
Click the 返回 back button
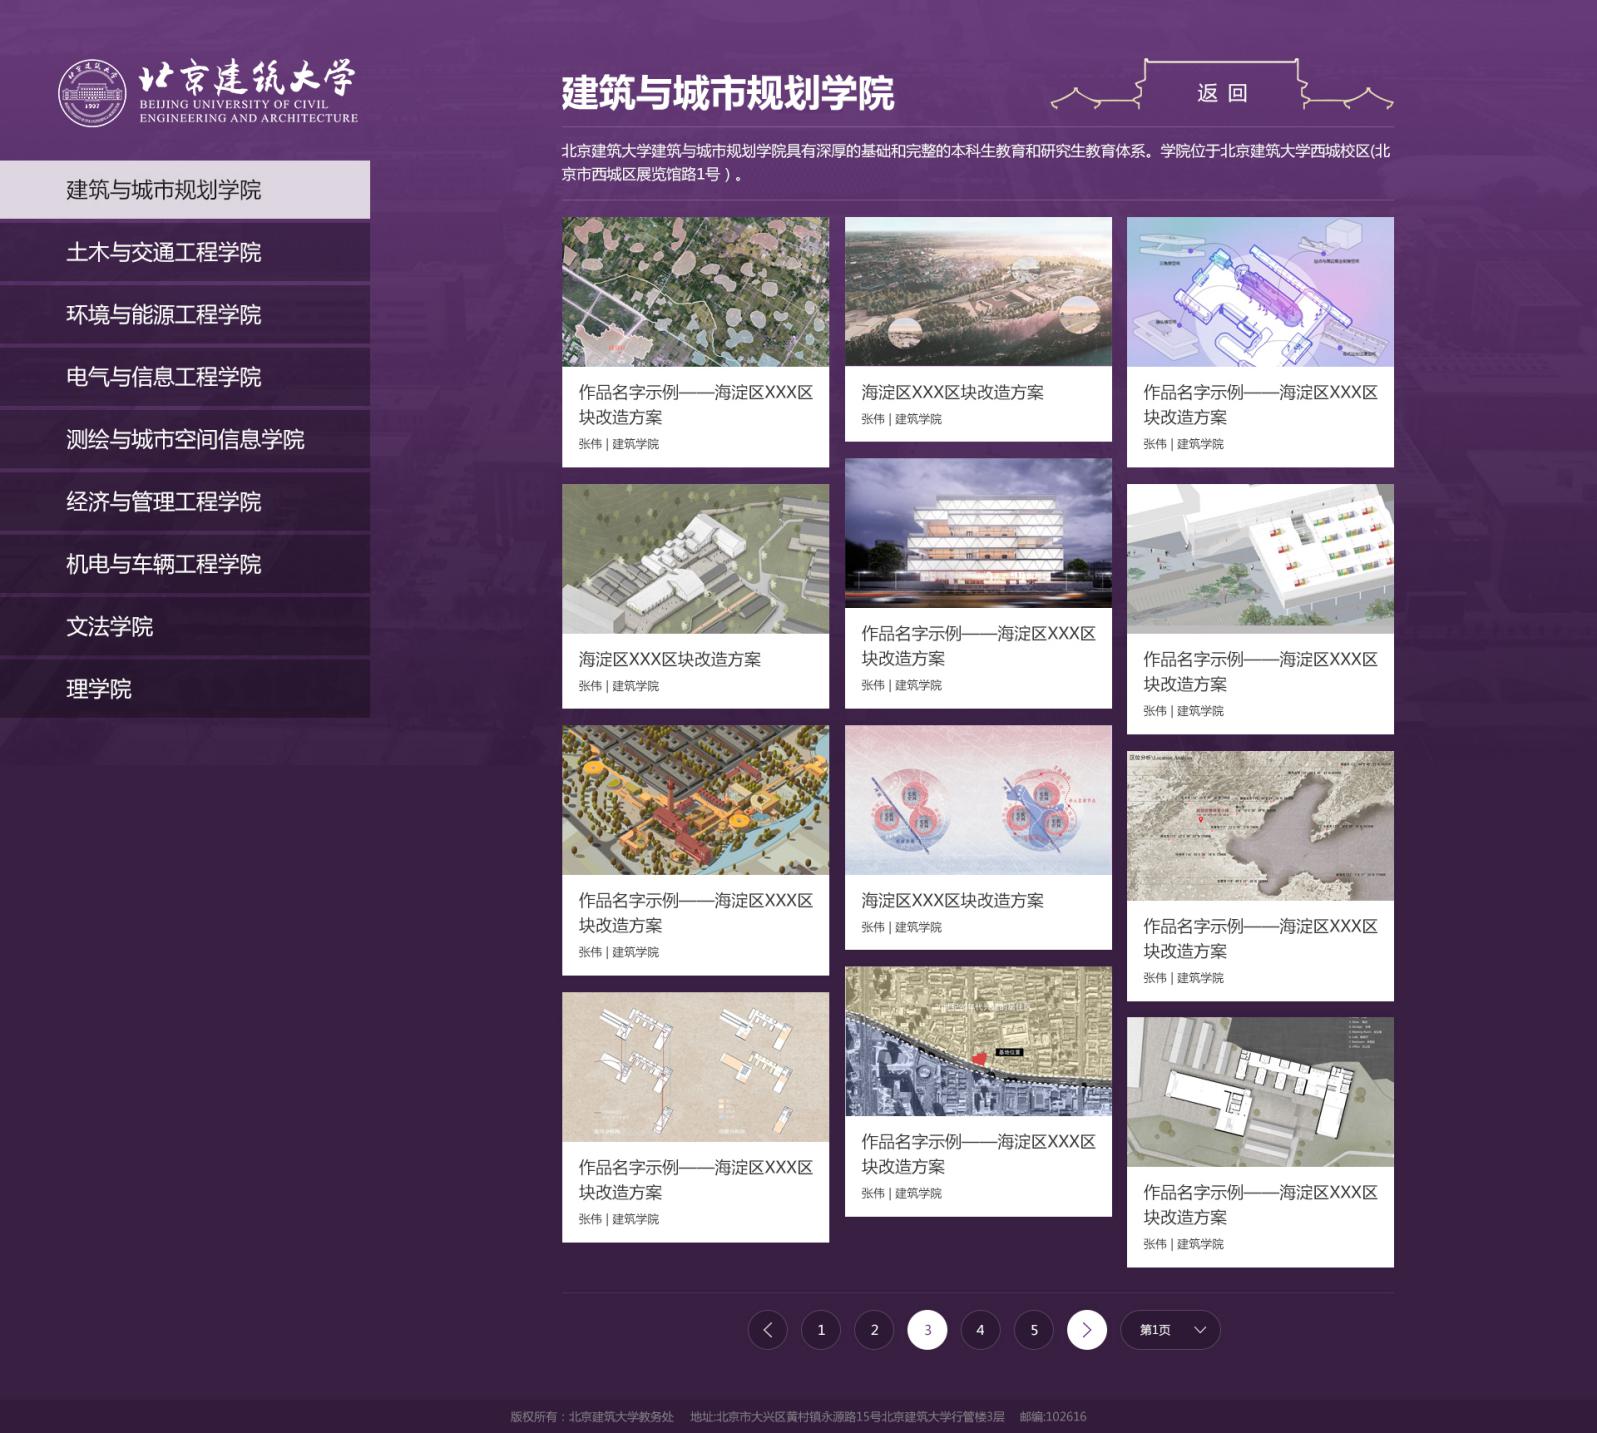[1221, 93]
